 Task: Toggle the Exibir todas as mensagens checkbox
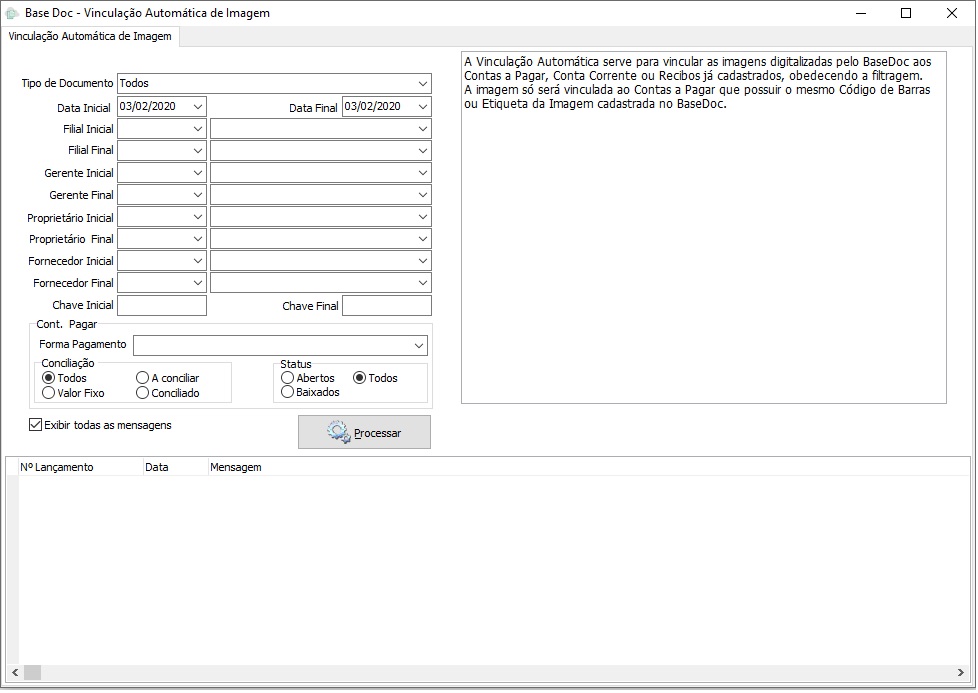36,425
